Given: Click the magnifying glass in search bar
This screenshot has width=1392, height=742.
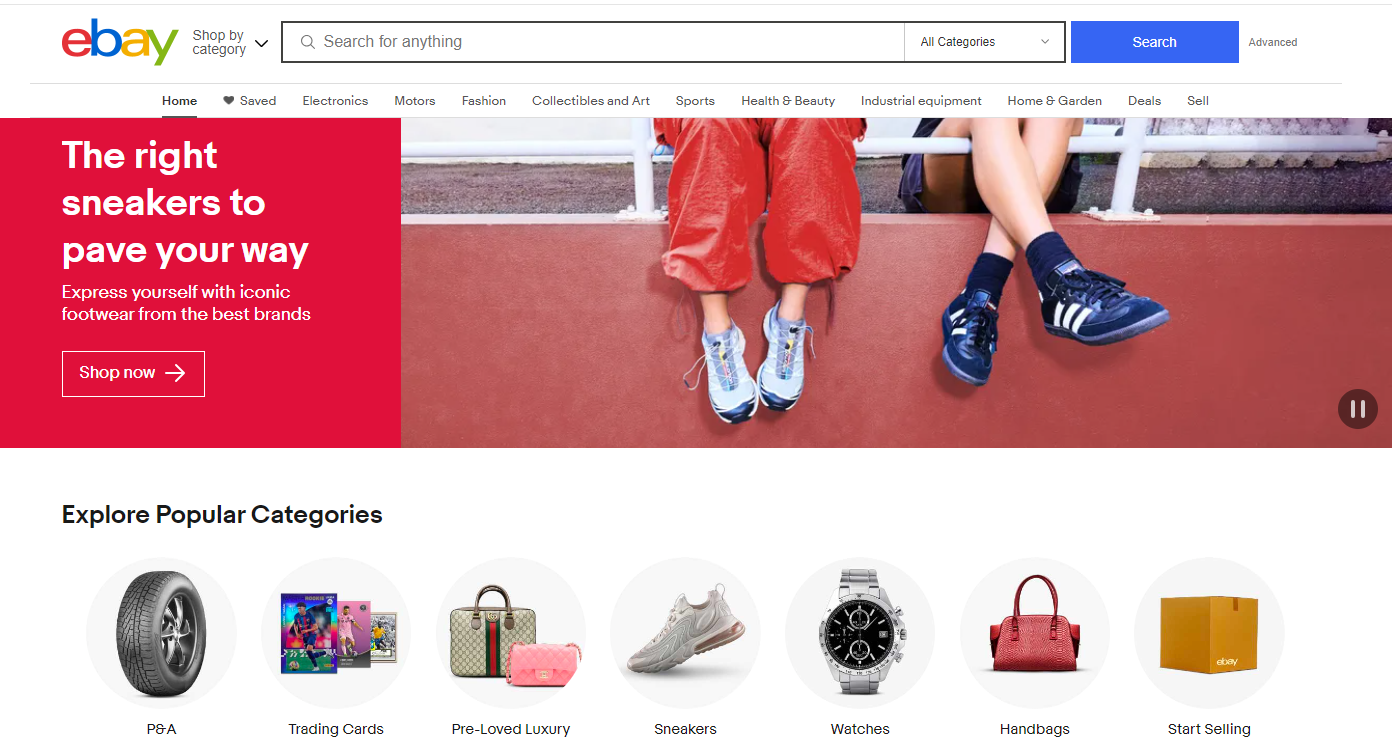Looking at the screenshot, I should (308, 42).
